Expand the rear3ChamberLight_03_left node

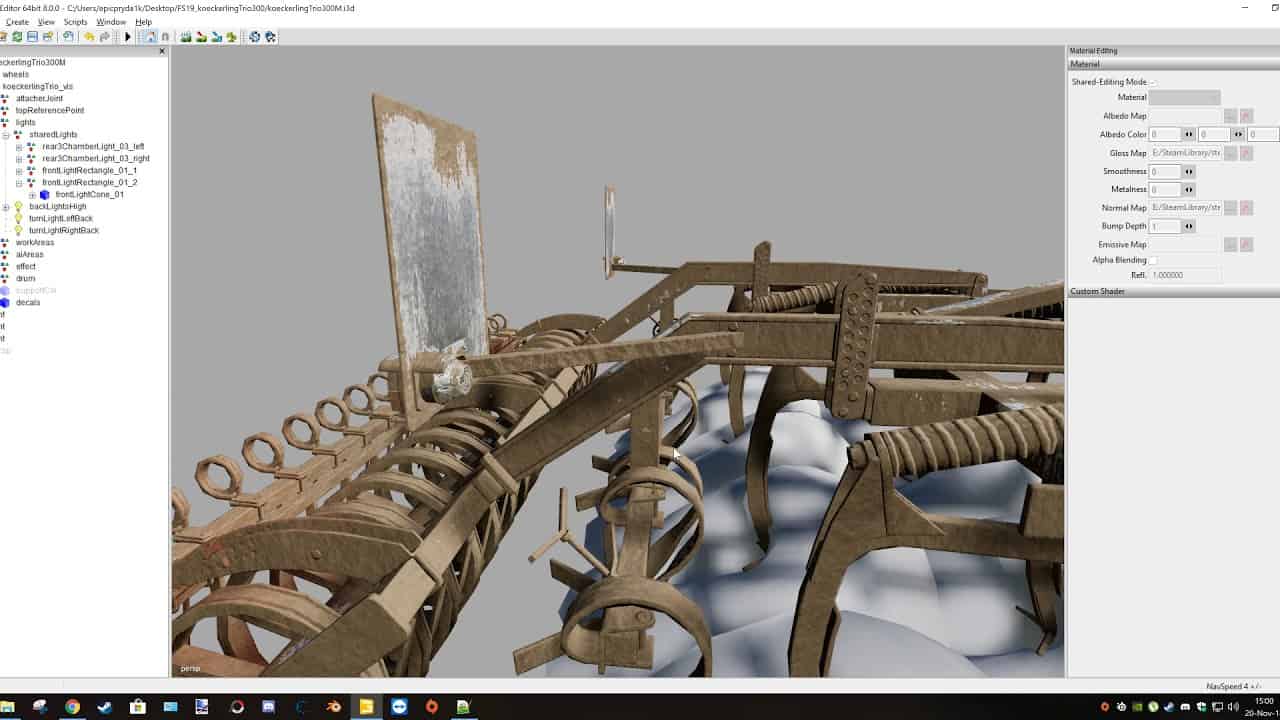point(19,147)
